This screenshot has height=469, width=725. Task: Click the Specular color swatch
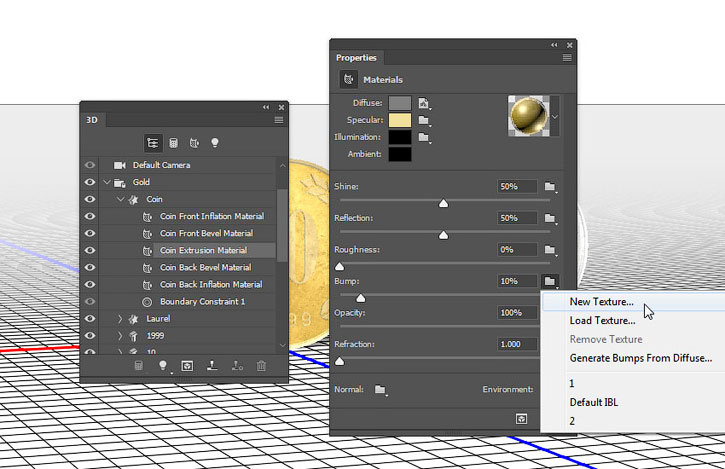pyautogui.click(x=400, y=119)
